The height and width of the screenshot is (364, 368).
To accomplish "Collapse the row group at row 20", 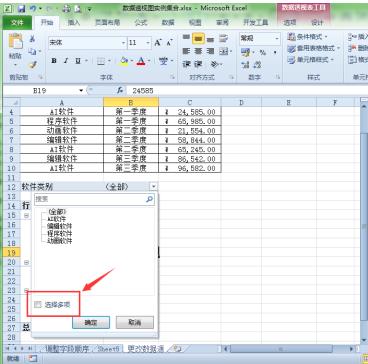I will (26, 263).
